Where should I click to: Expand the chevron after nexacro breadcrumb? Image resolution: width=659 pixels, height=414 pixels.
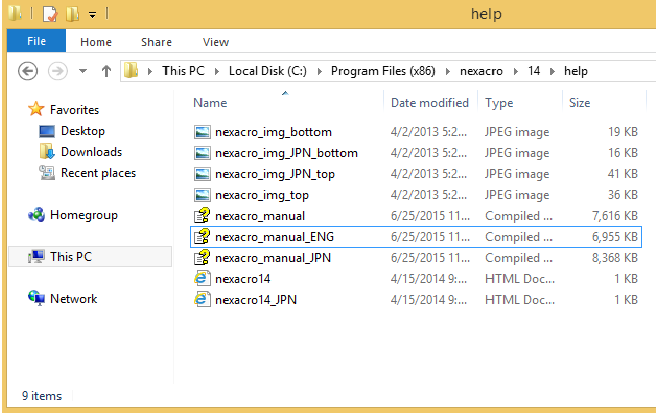(x=516, y=71)
